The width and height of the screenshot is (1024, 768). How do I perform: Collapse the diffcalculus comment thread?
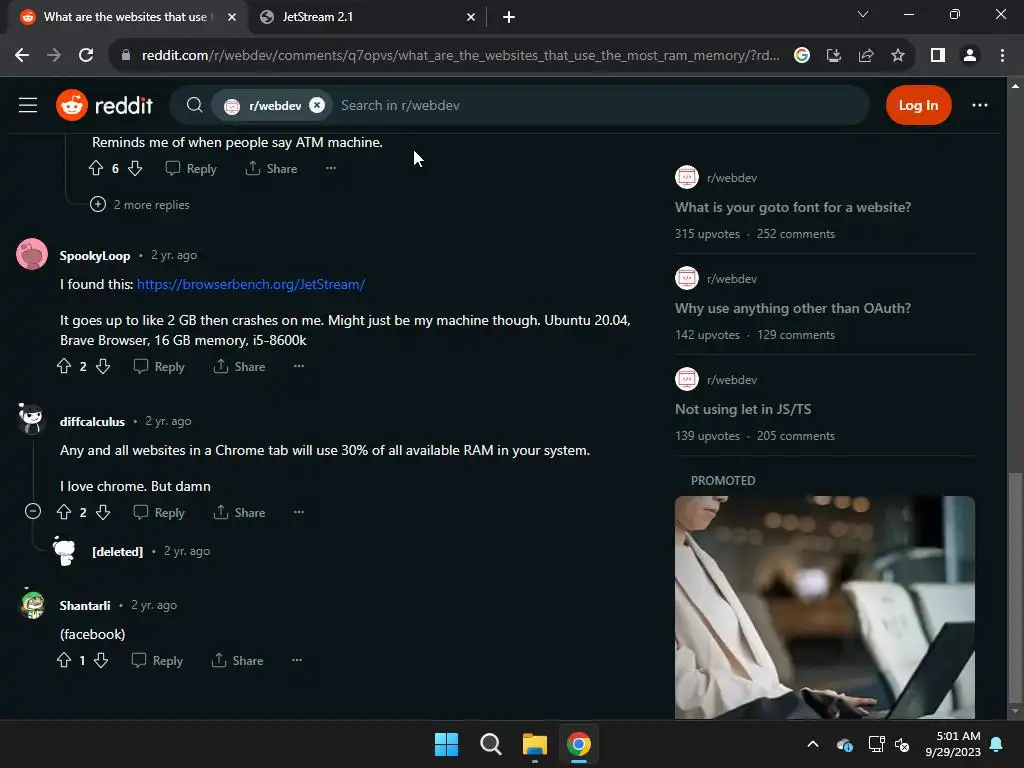coord(33,511)
